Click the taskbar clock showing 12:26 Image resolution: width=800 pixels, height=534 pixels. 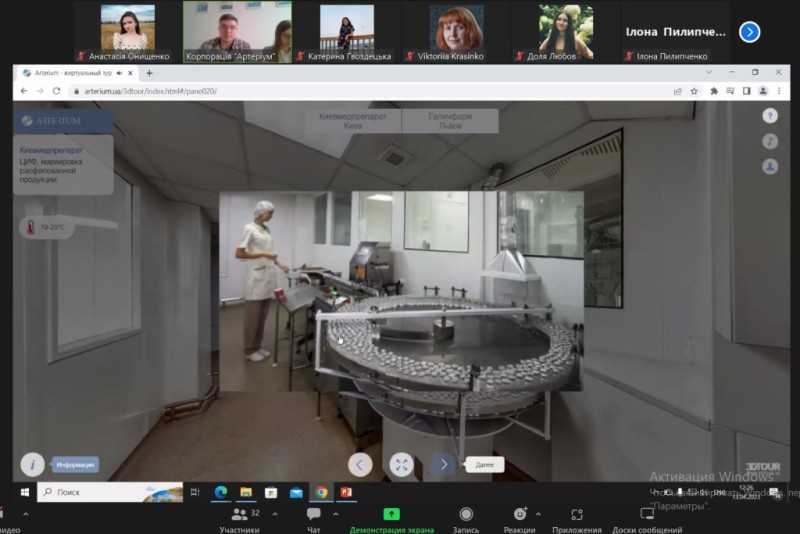(746, 492)
